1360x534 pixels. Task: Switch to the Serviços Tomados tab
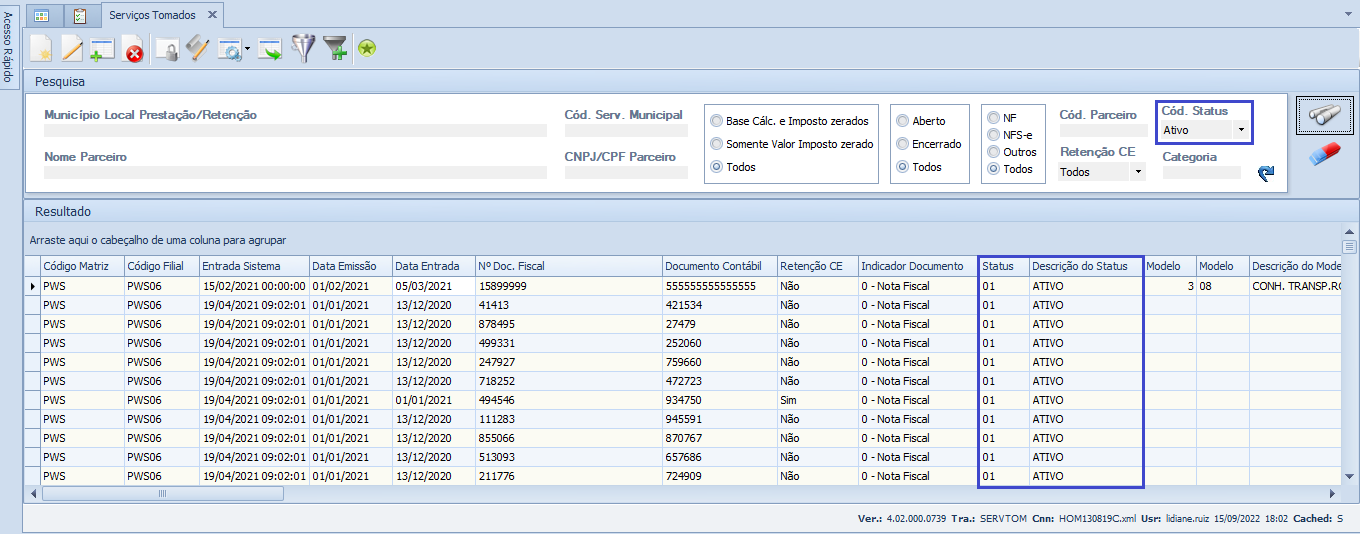click(153, 15)
